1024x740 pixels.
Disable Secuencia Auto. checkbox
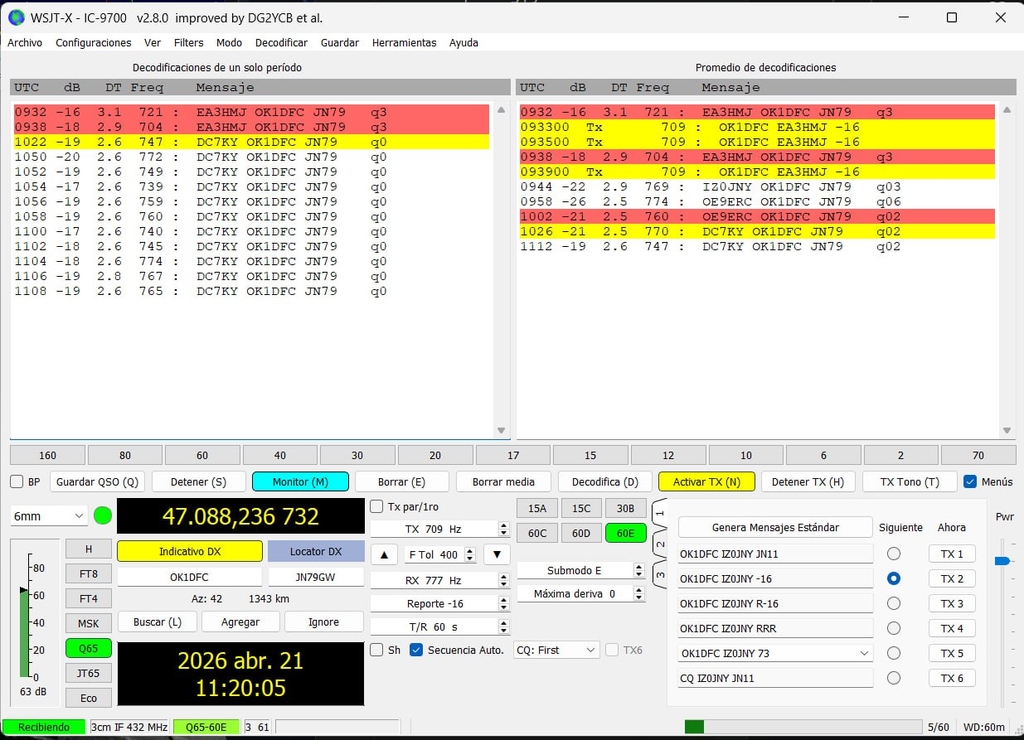tap(416, 650)
